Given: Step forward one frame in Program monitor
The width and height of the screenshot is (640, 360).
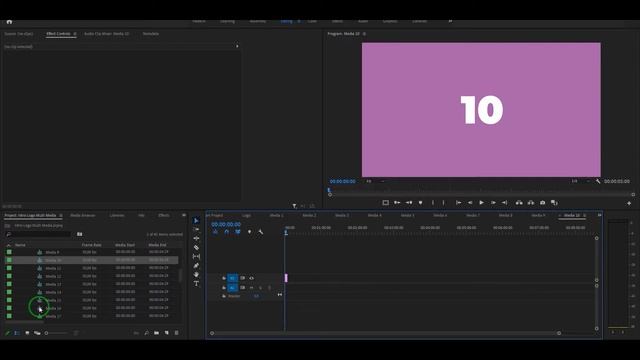Looking at the screenshot, I should tap(493, 202).
